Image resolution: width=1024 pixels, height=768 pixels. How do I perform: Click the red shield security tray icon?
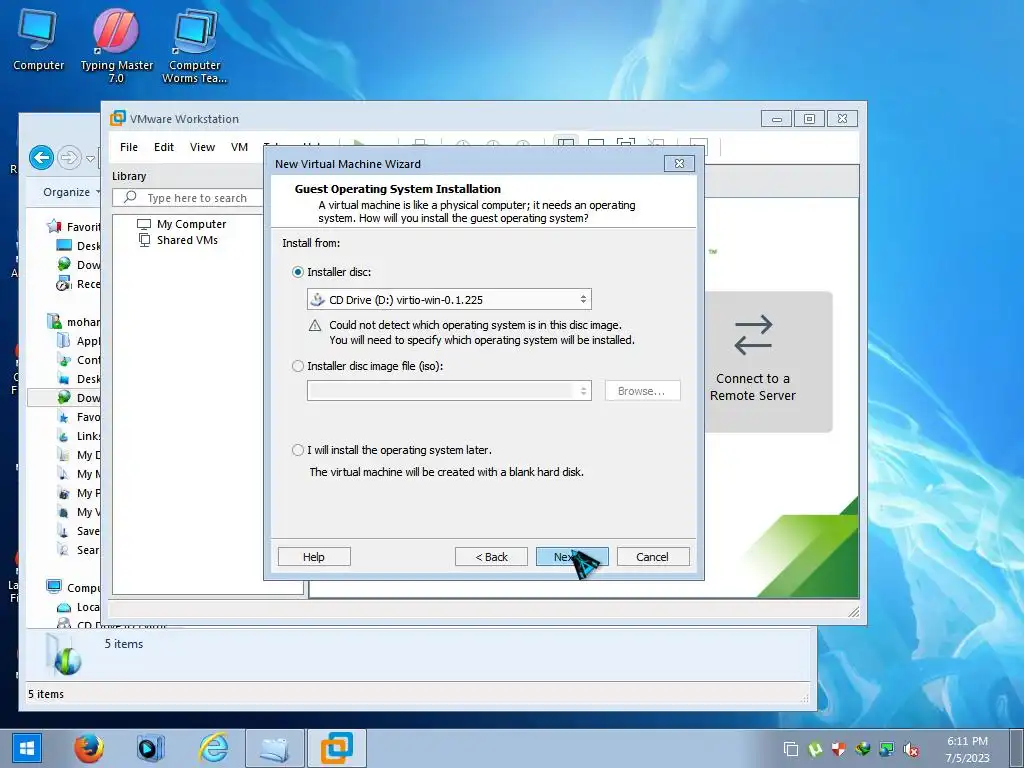[839, 749]
